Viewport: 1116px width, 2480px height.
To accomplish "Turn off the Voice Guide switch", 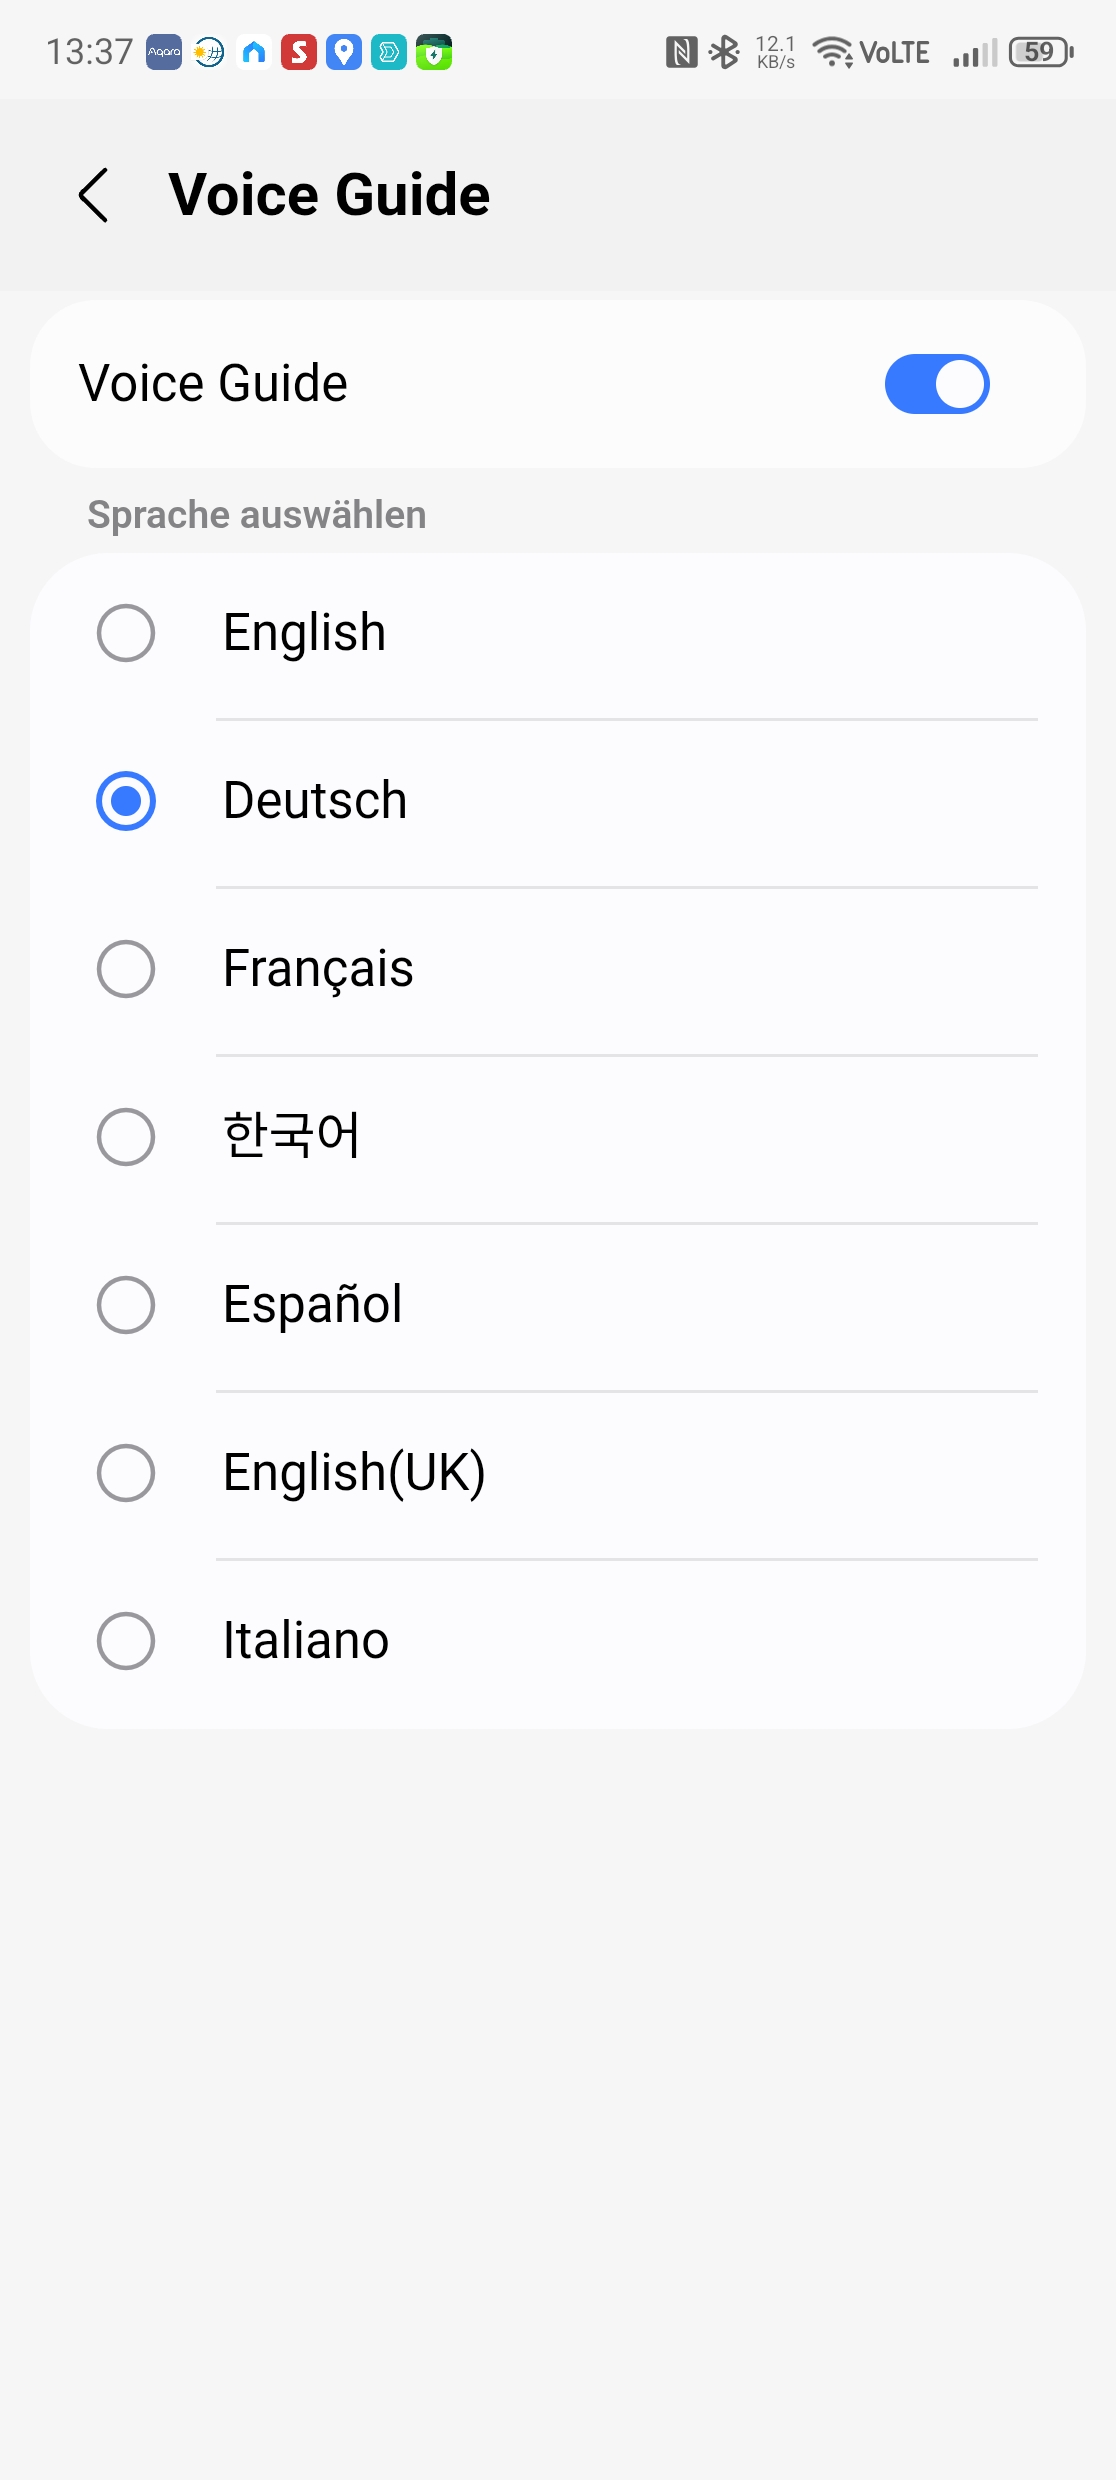I will [936, 384].
